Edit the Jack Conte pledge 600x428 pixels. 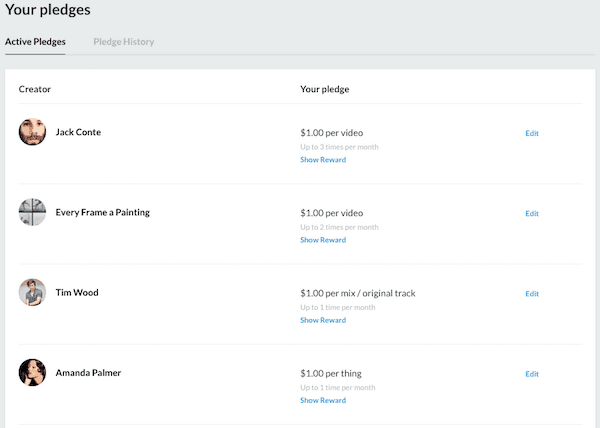click(x=531, y=133)
